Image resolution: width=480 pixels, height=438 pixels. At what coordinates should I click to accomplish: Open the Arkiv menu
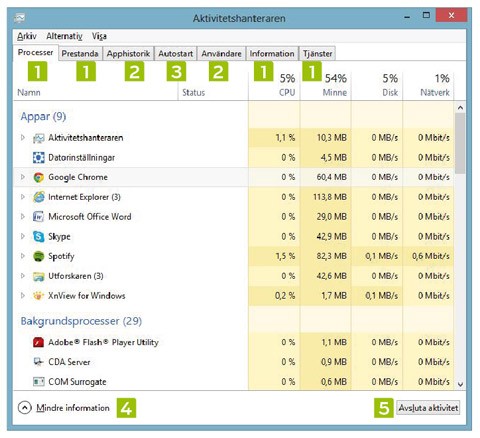pyautogui.click(x=27, y=36)
